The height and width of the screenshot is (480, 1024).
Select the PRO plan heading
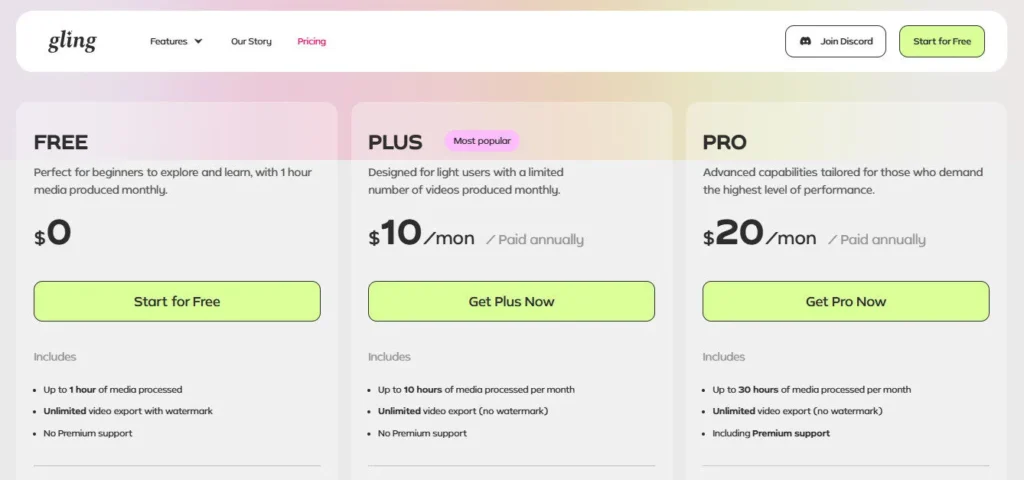pyautogui.click(x=725, y=142)
